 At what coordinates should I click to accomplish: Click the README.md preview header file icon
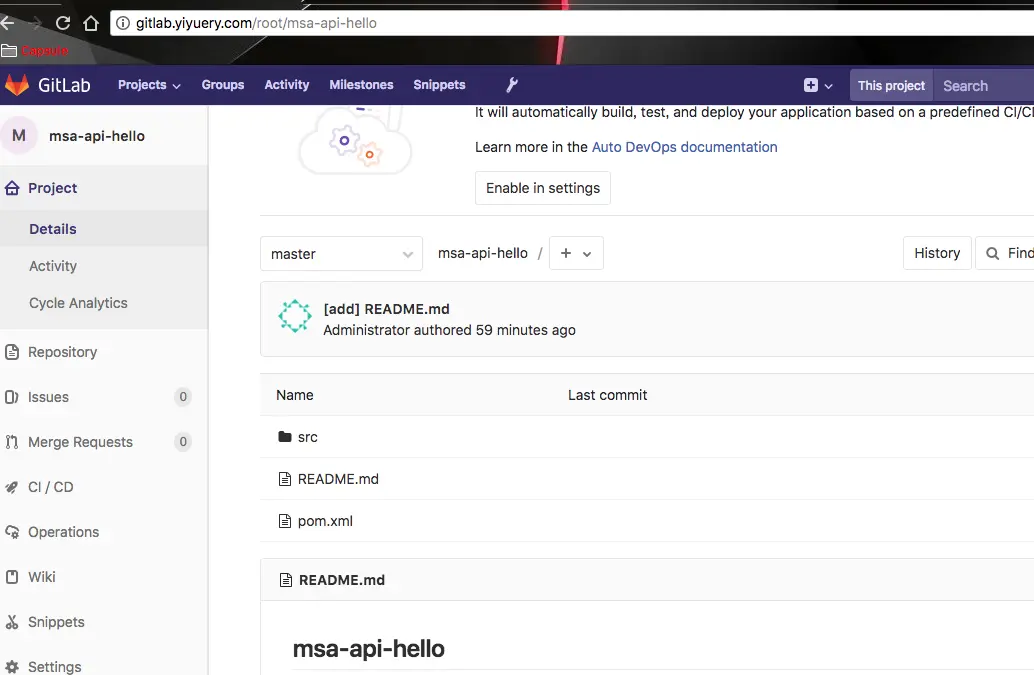tap(286, 580)
